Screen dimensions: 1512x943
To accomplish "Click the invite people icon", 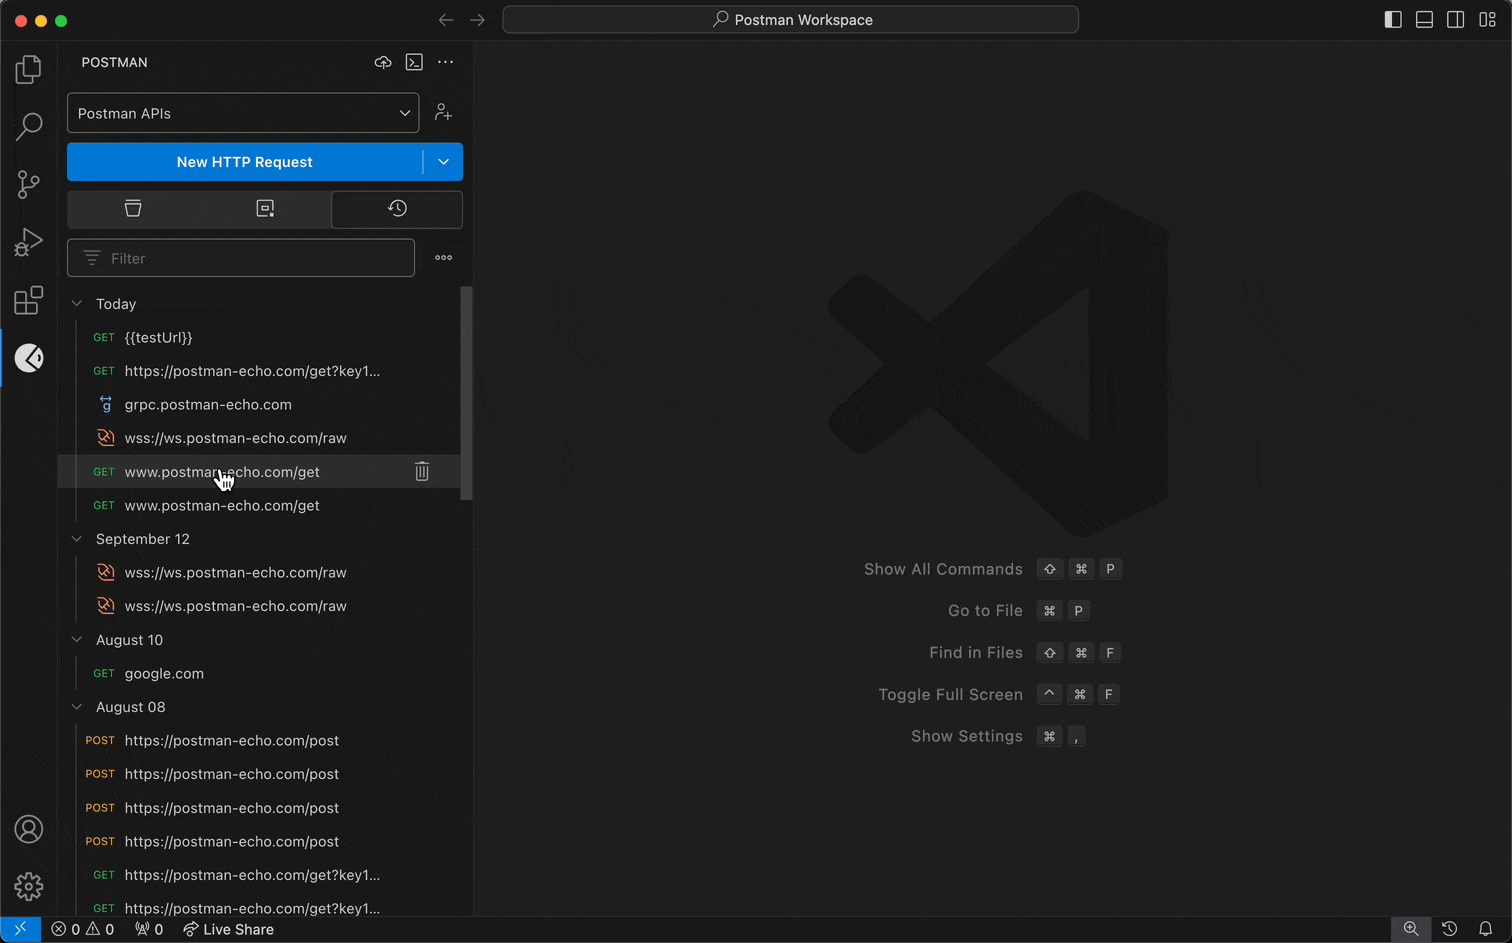I will tap(443, 113).
